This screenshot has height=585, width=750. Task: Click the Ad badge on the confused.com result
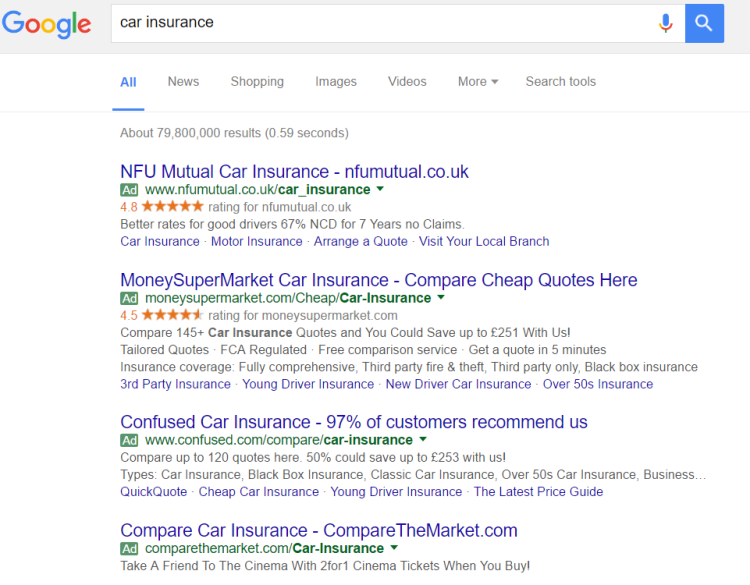pos(129,441)
